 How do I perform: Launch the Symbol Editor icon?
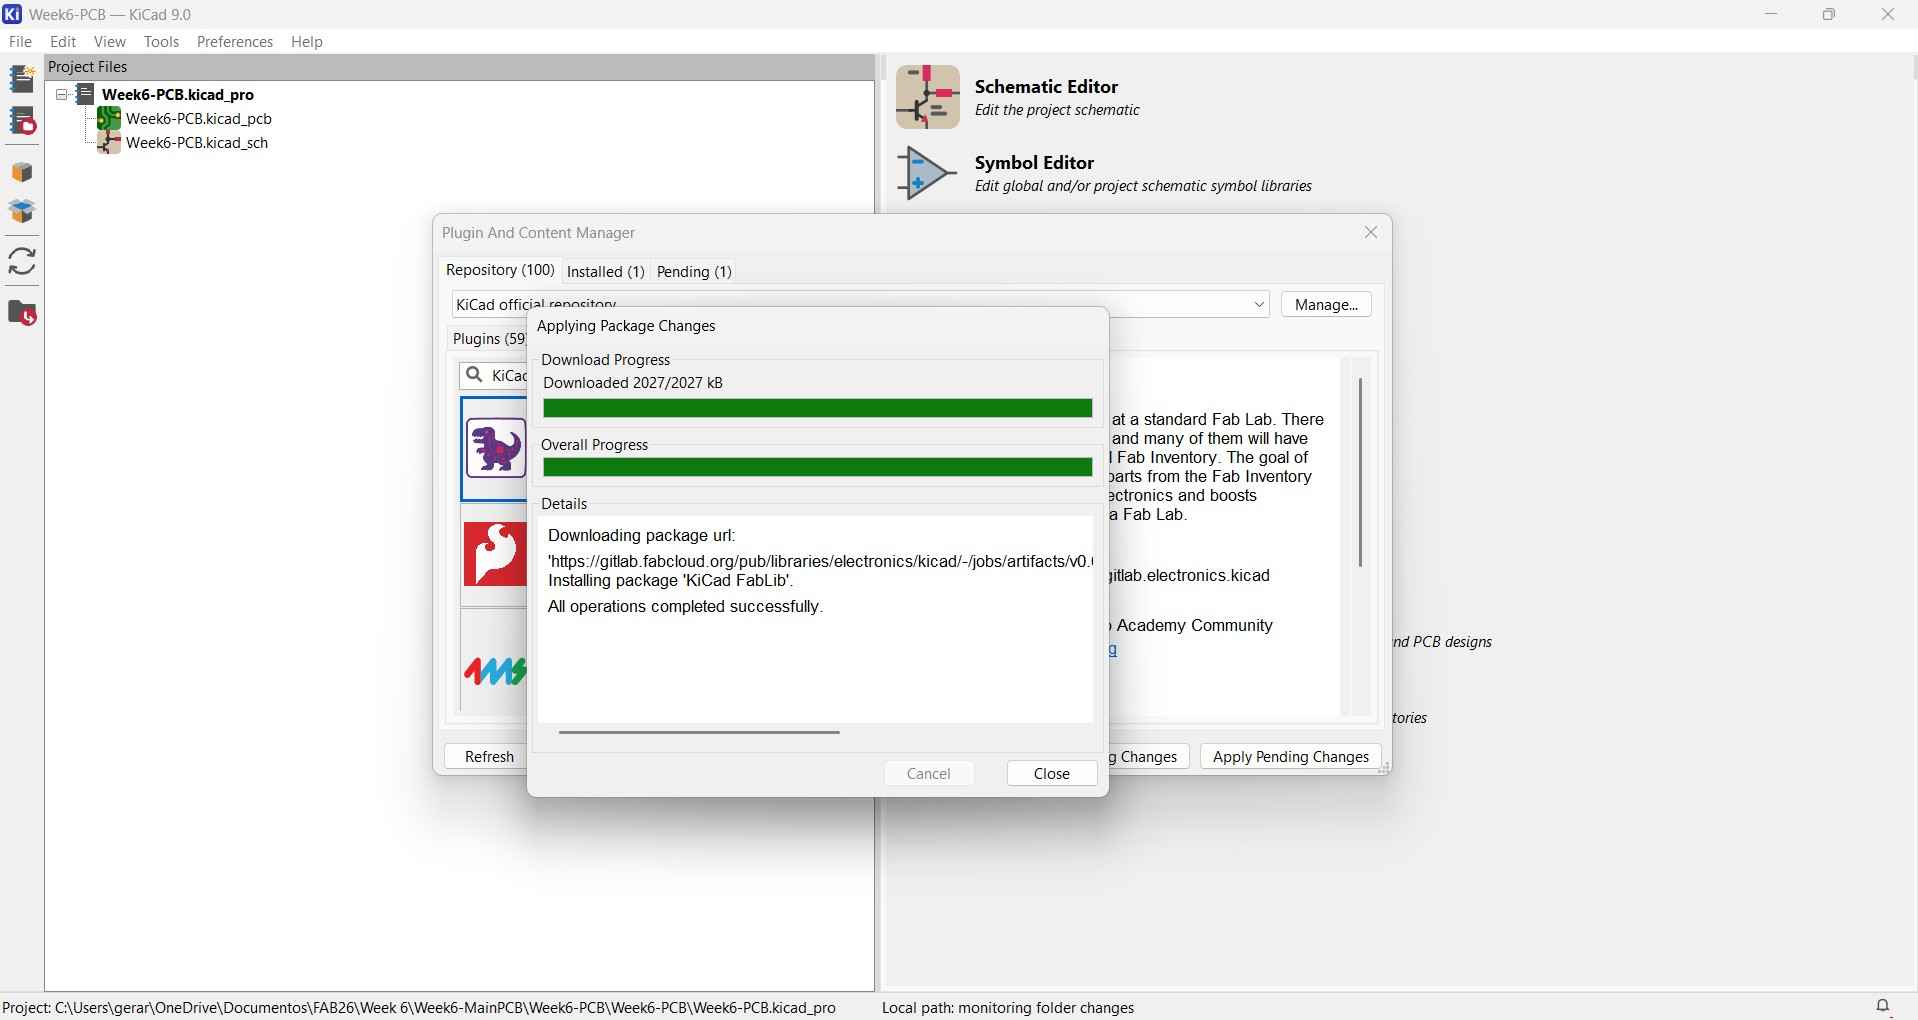pos(927,173)
